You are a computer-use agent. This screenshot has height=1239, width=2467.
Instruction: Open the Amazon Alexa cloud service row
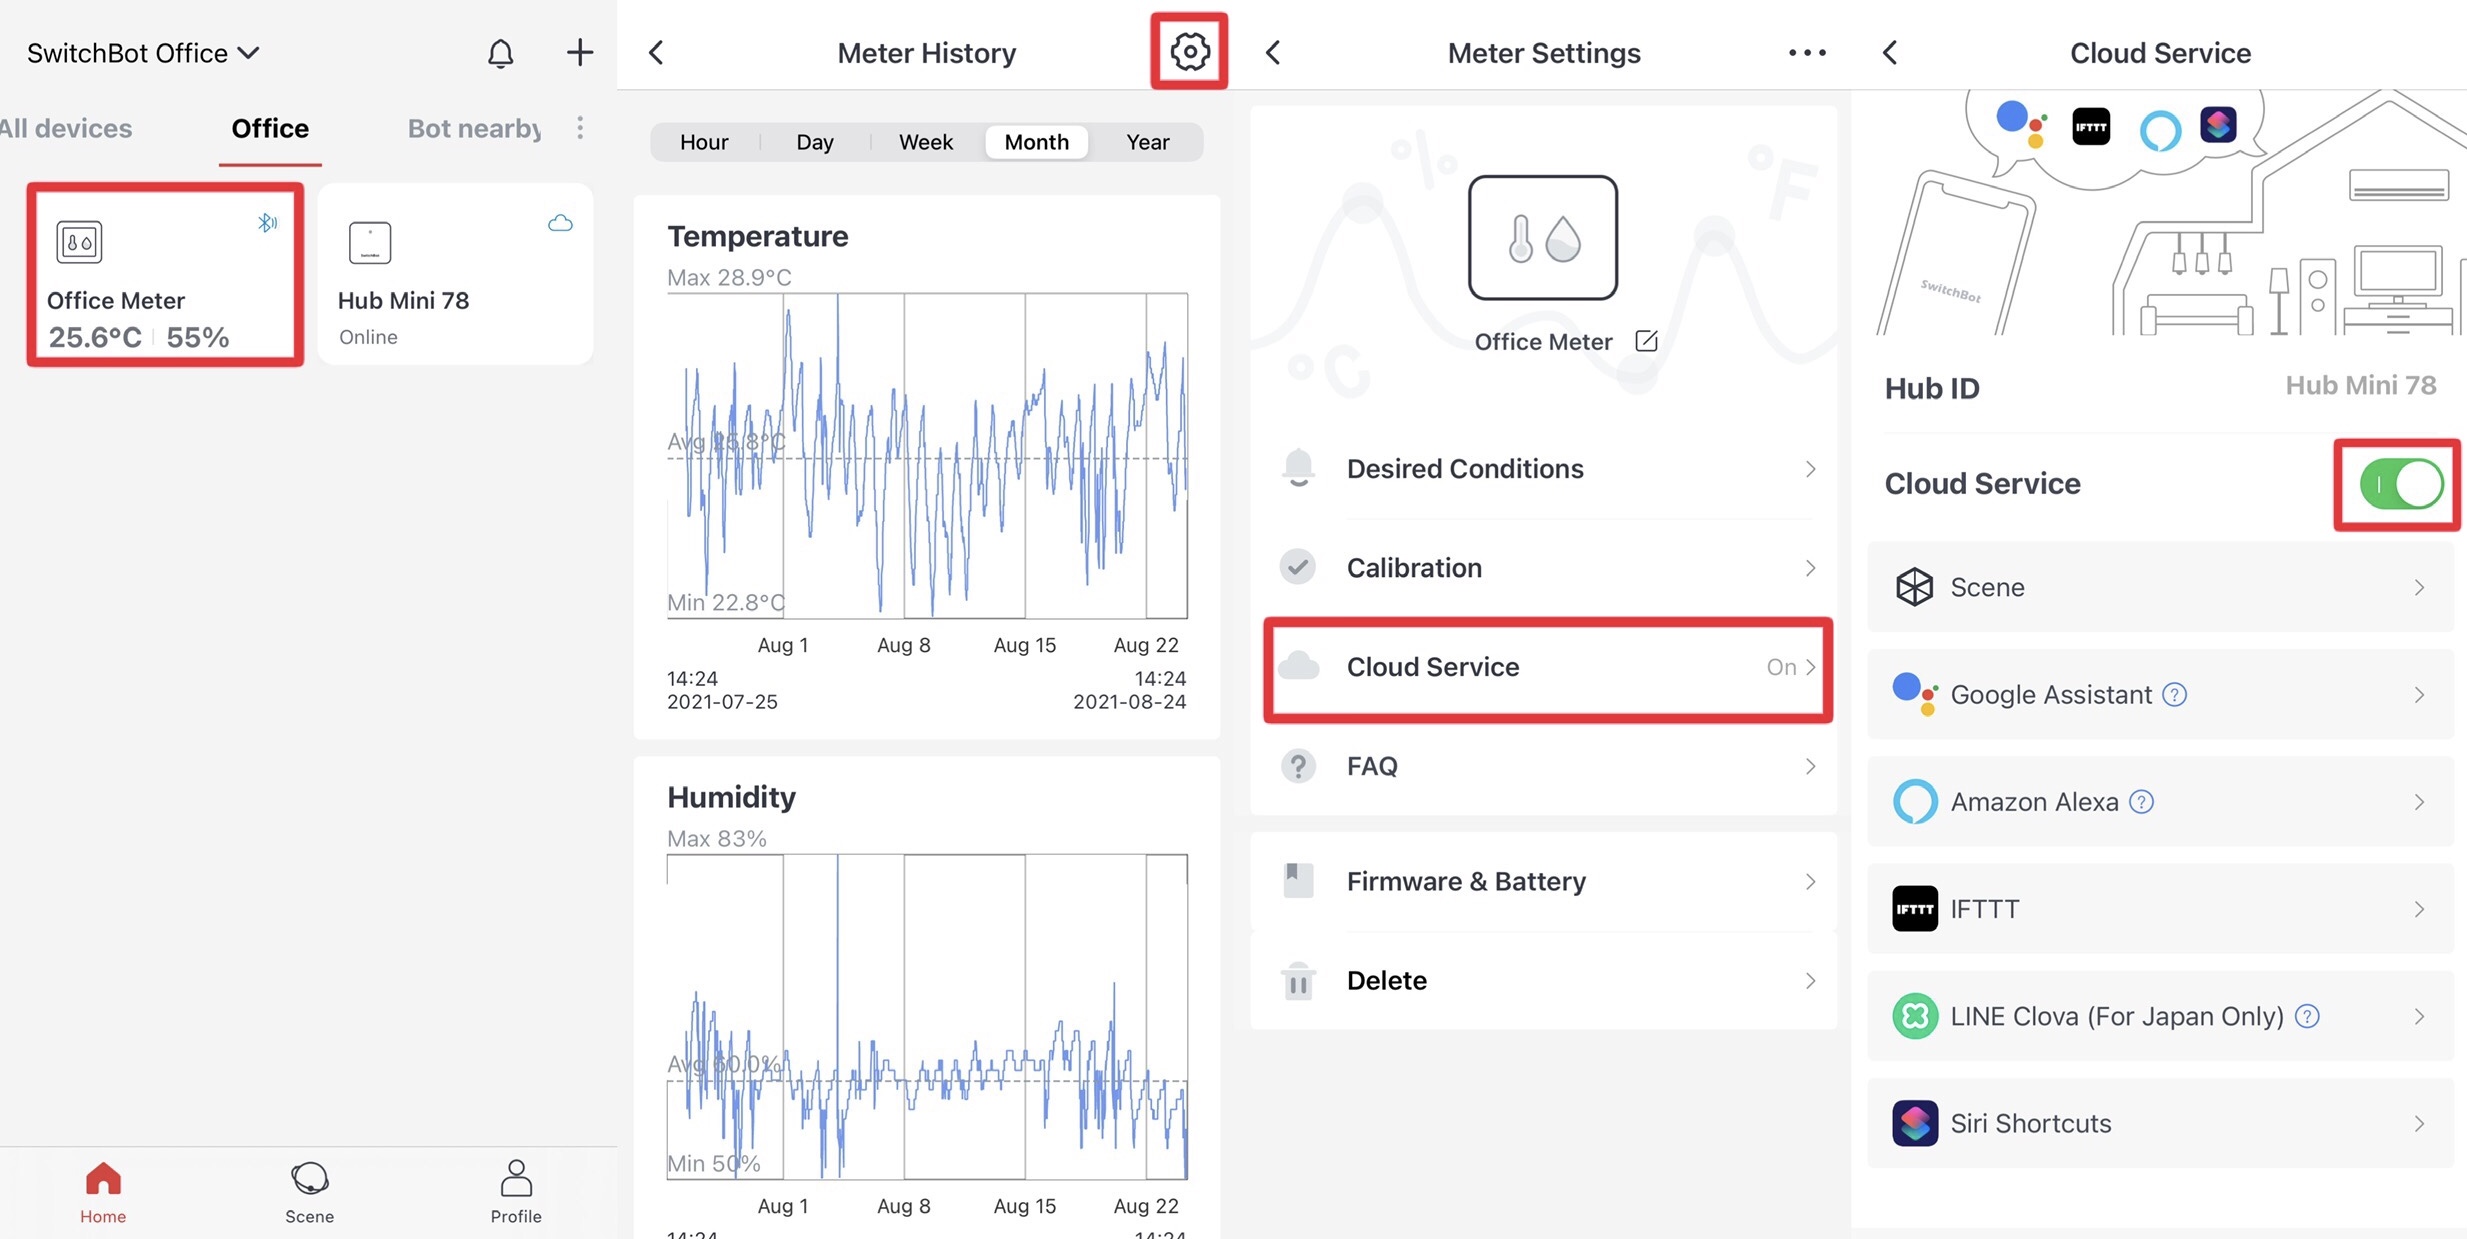pos(2160,802)
